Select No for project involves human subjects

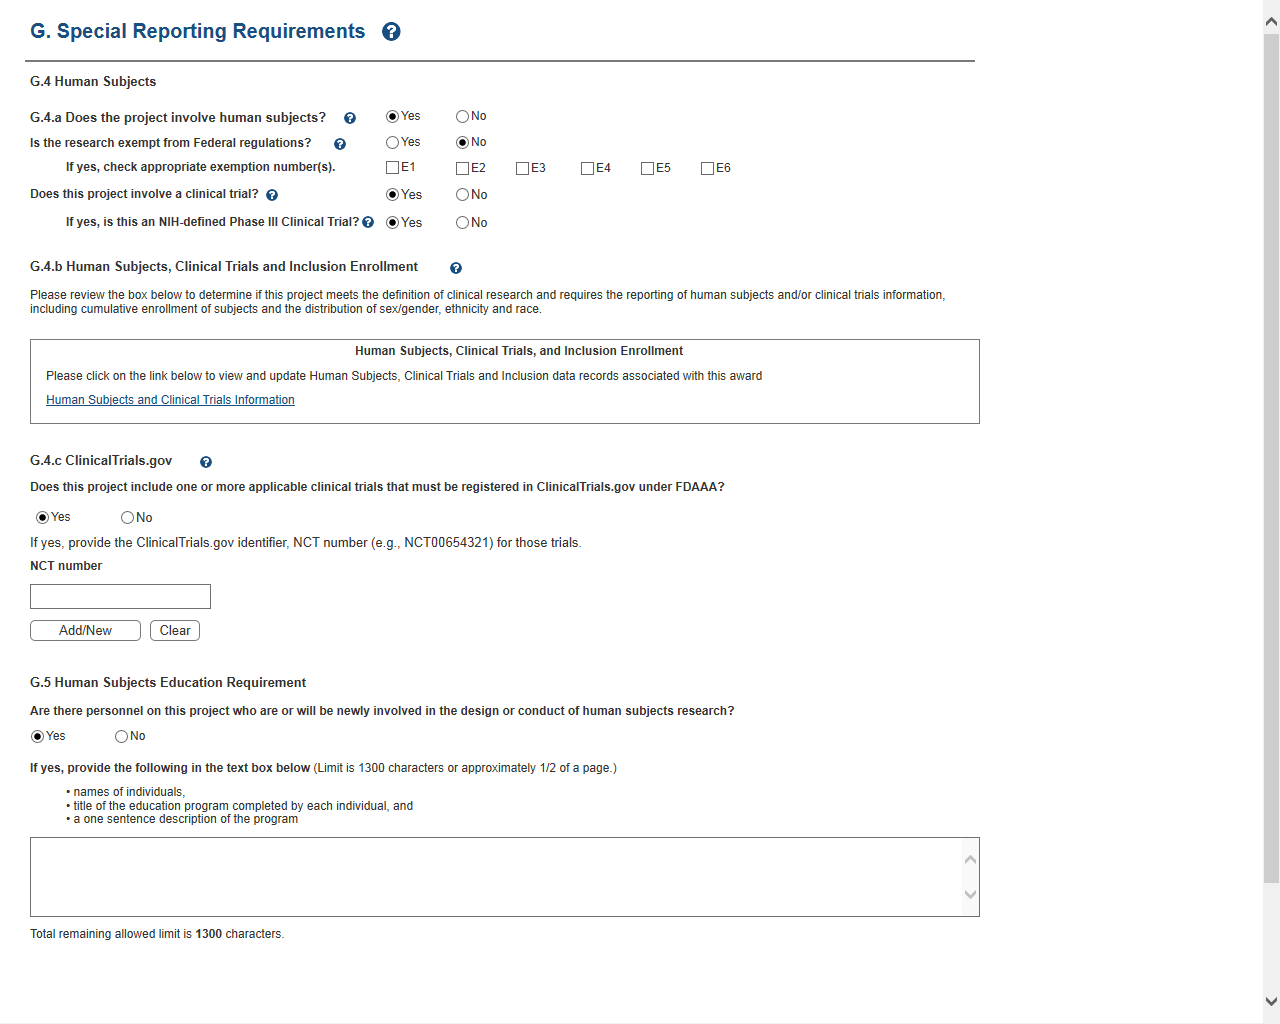tap(462, 117)
